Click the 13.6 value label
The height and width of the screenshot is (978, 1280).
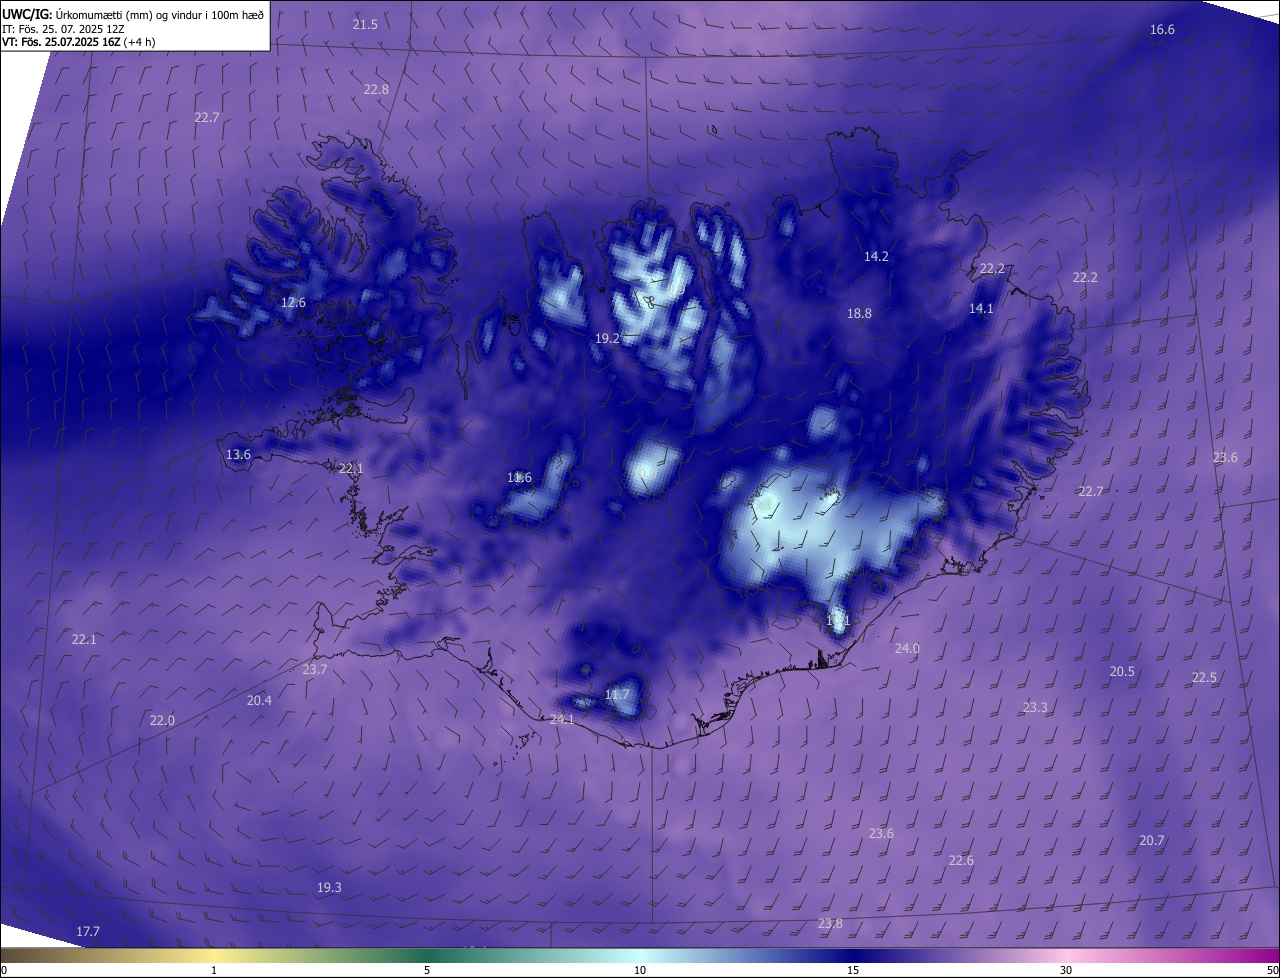pyautogui.click(x=238, y=455)
